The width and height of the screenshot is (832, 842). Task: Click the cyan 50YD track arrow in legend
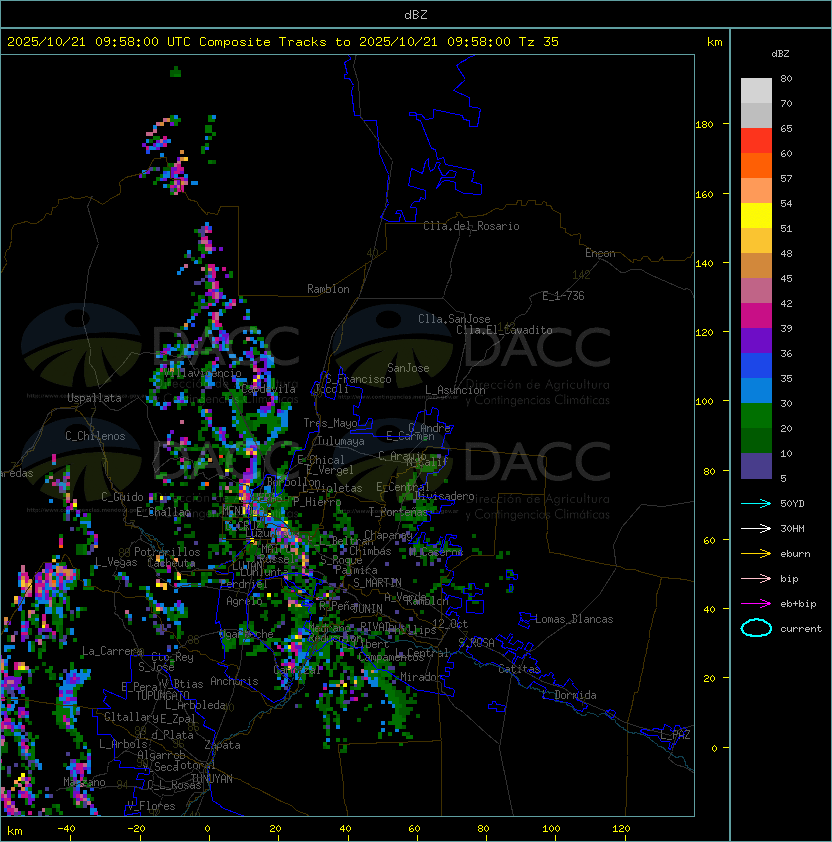pyautogui.click(x=756, y=504)
